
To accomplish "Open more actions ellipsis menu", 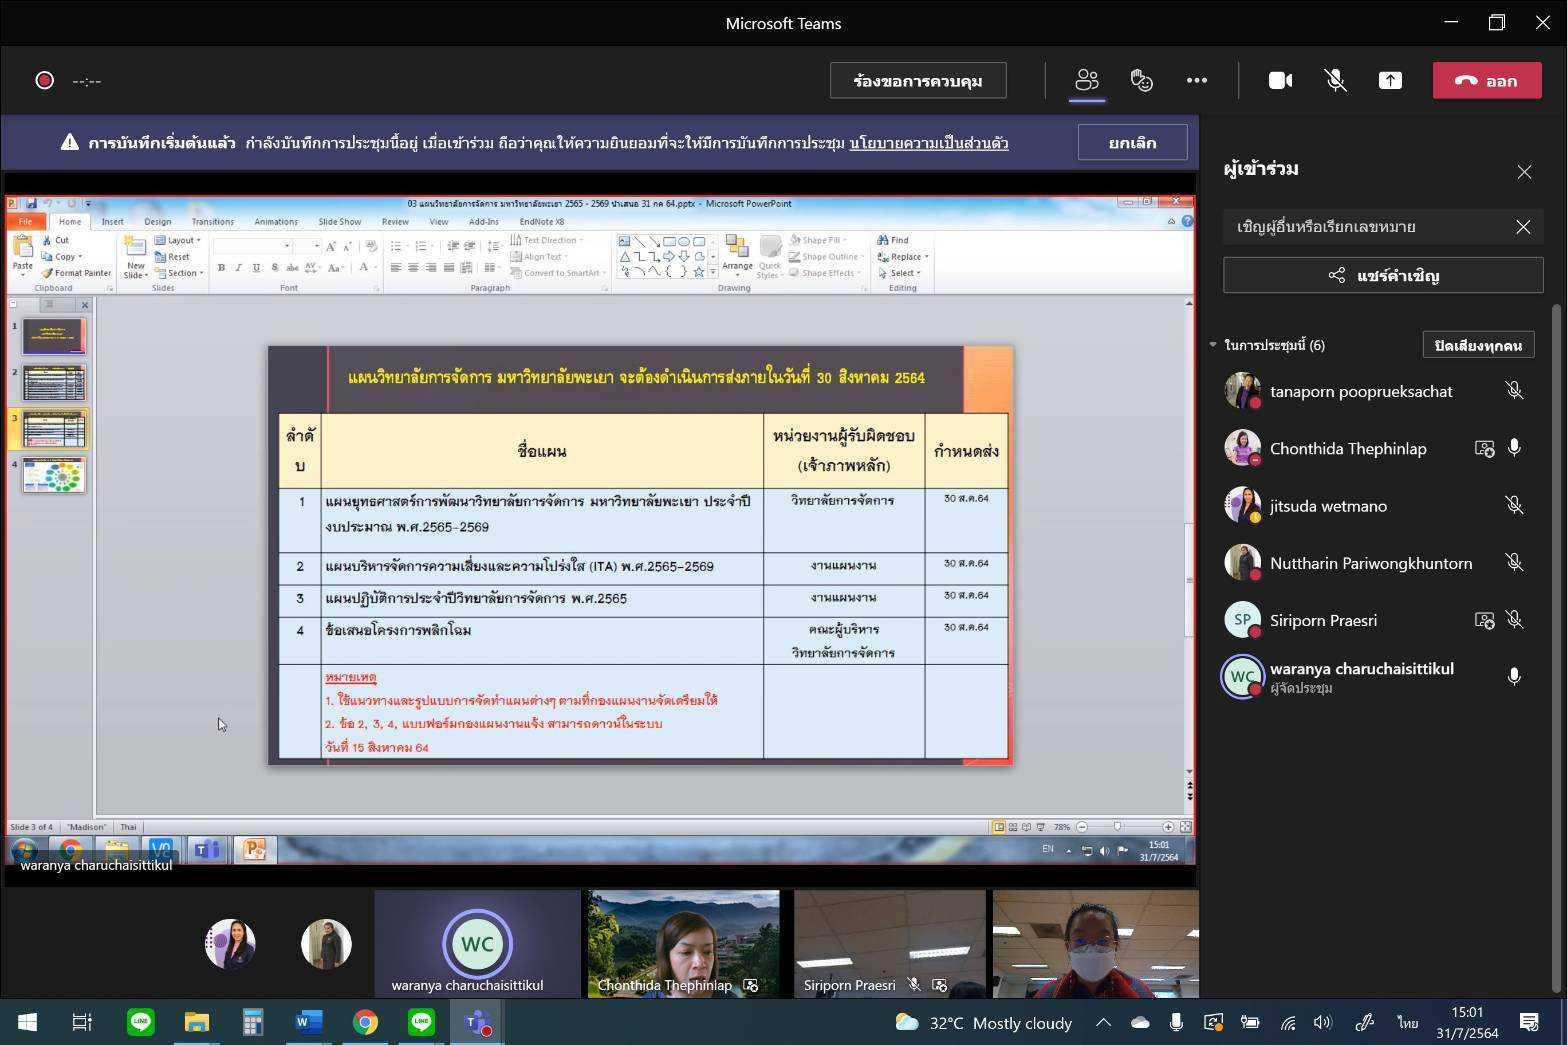I will point(1196,81).
